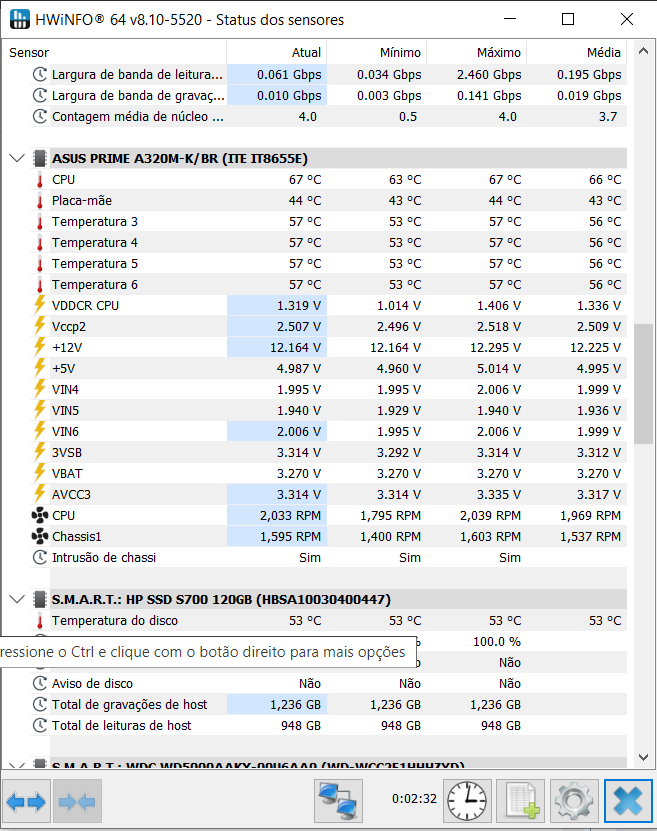Screen dimensions: 657x831
Task: Click the Atual column header
Action: (276, 52)
